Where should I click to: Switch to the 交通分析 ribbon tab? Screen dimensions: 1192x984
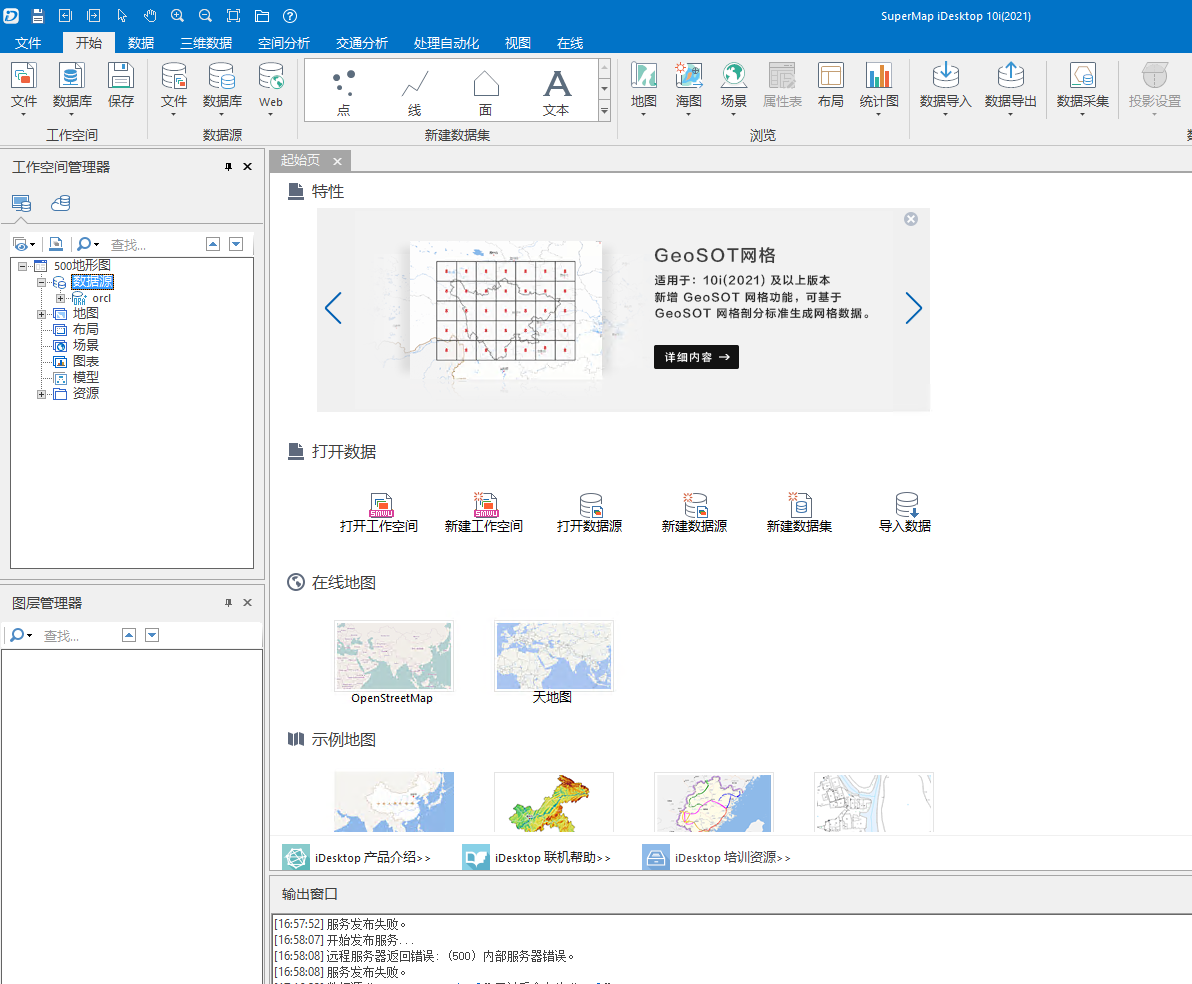click(x=362, y=43)
